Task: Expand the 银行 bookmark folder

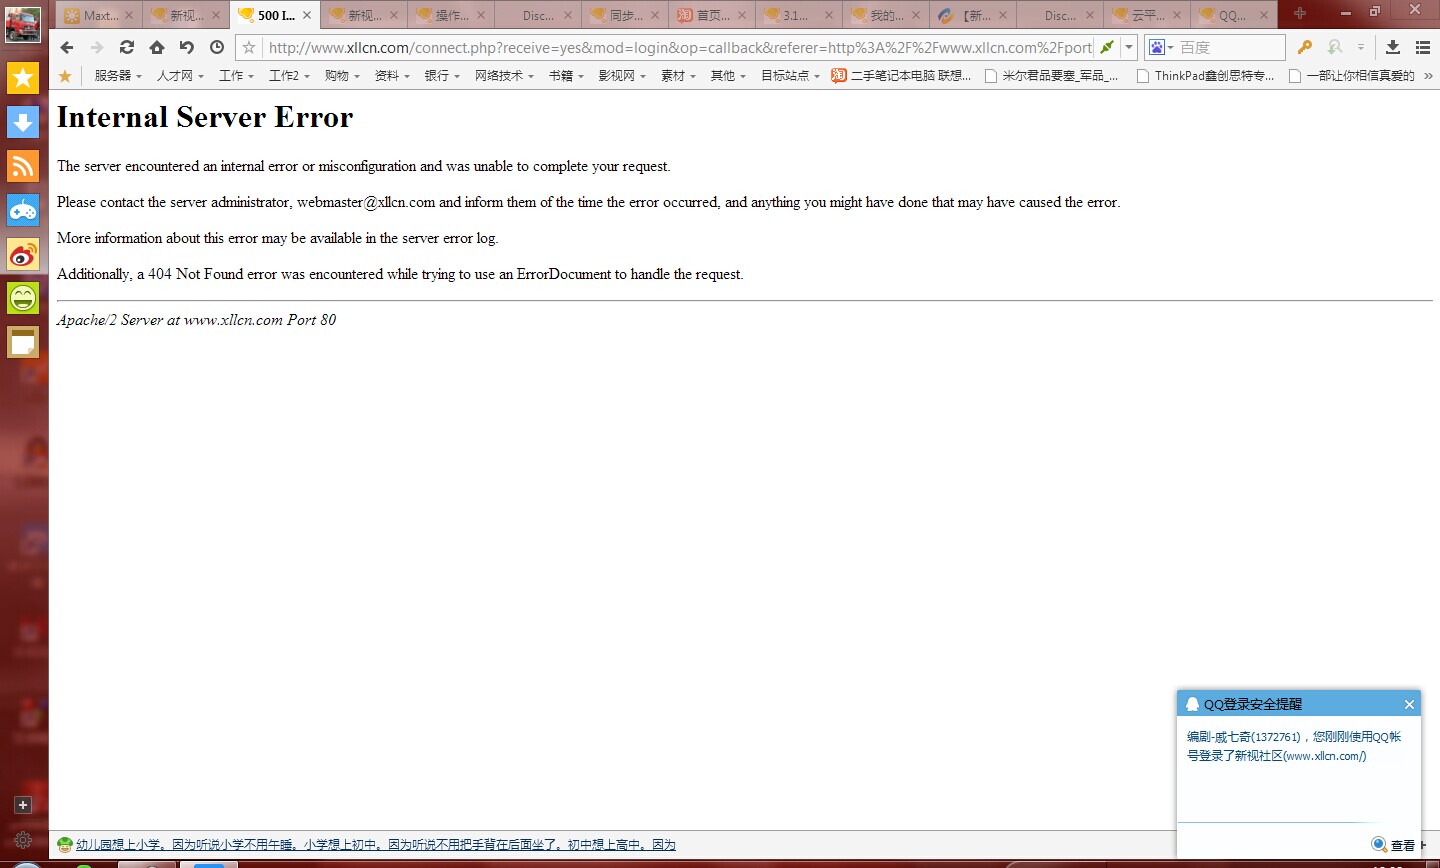Action: pos(442,76)
